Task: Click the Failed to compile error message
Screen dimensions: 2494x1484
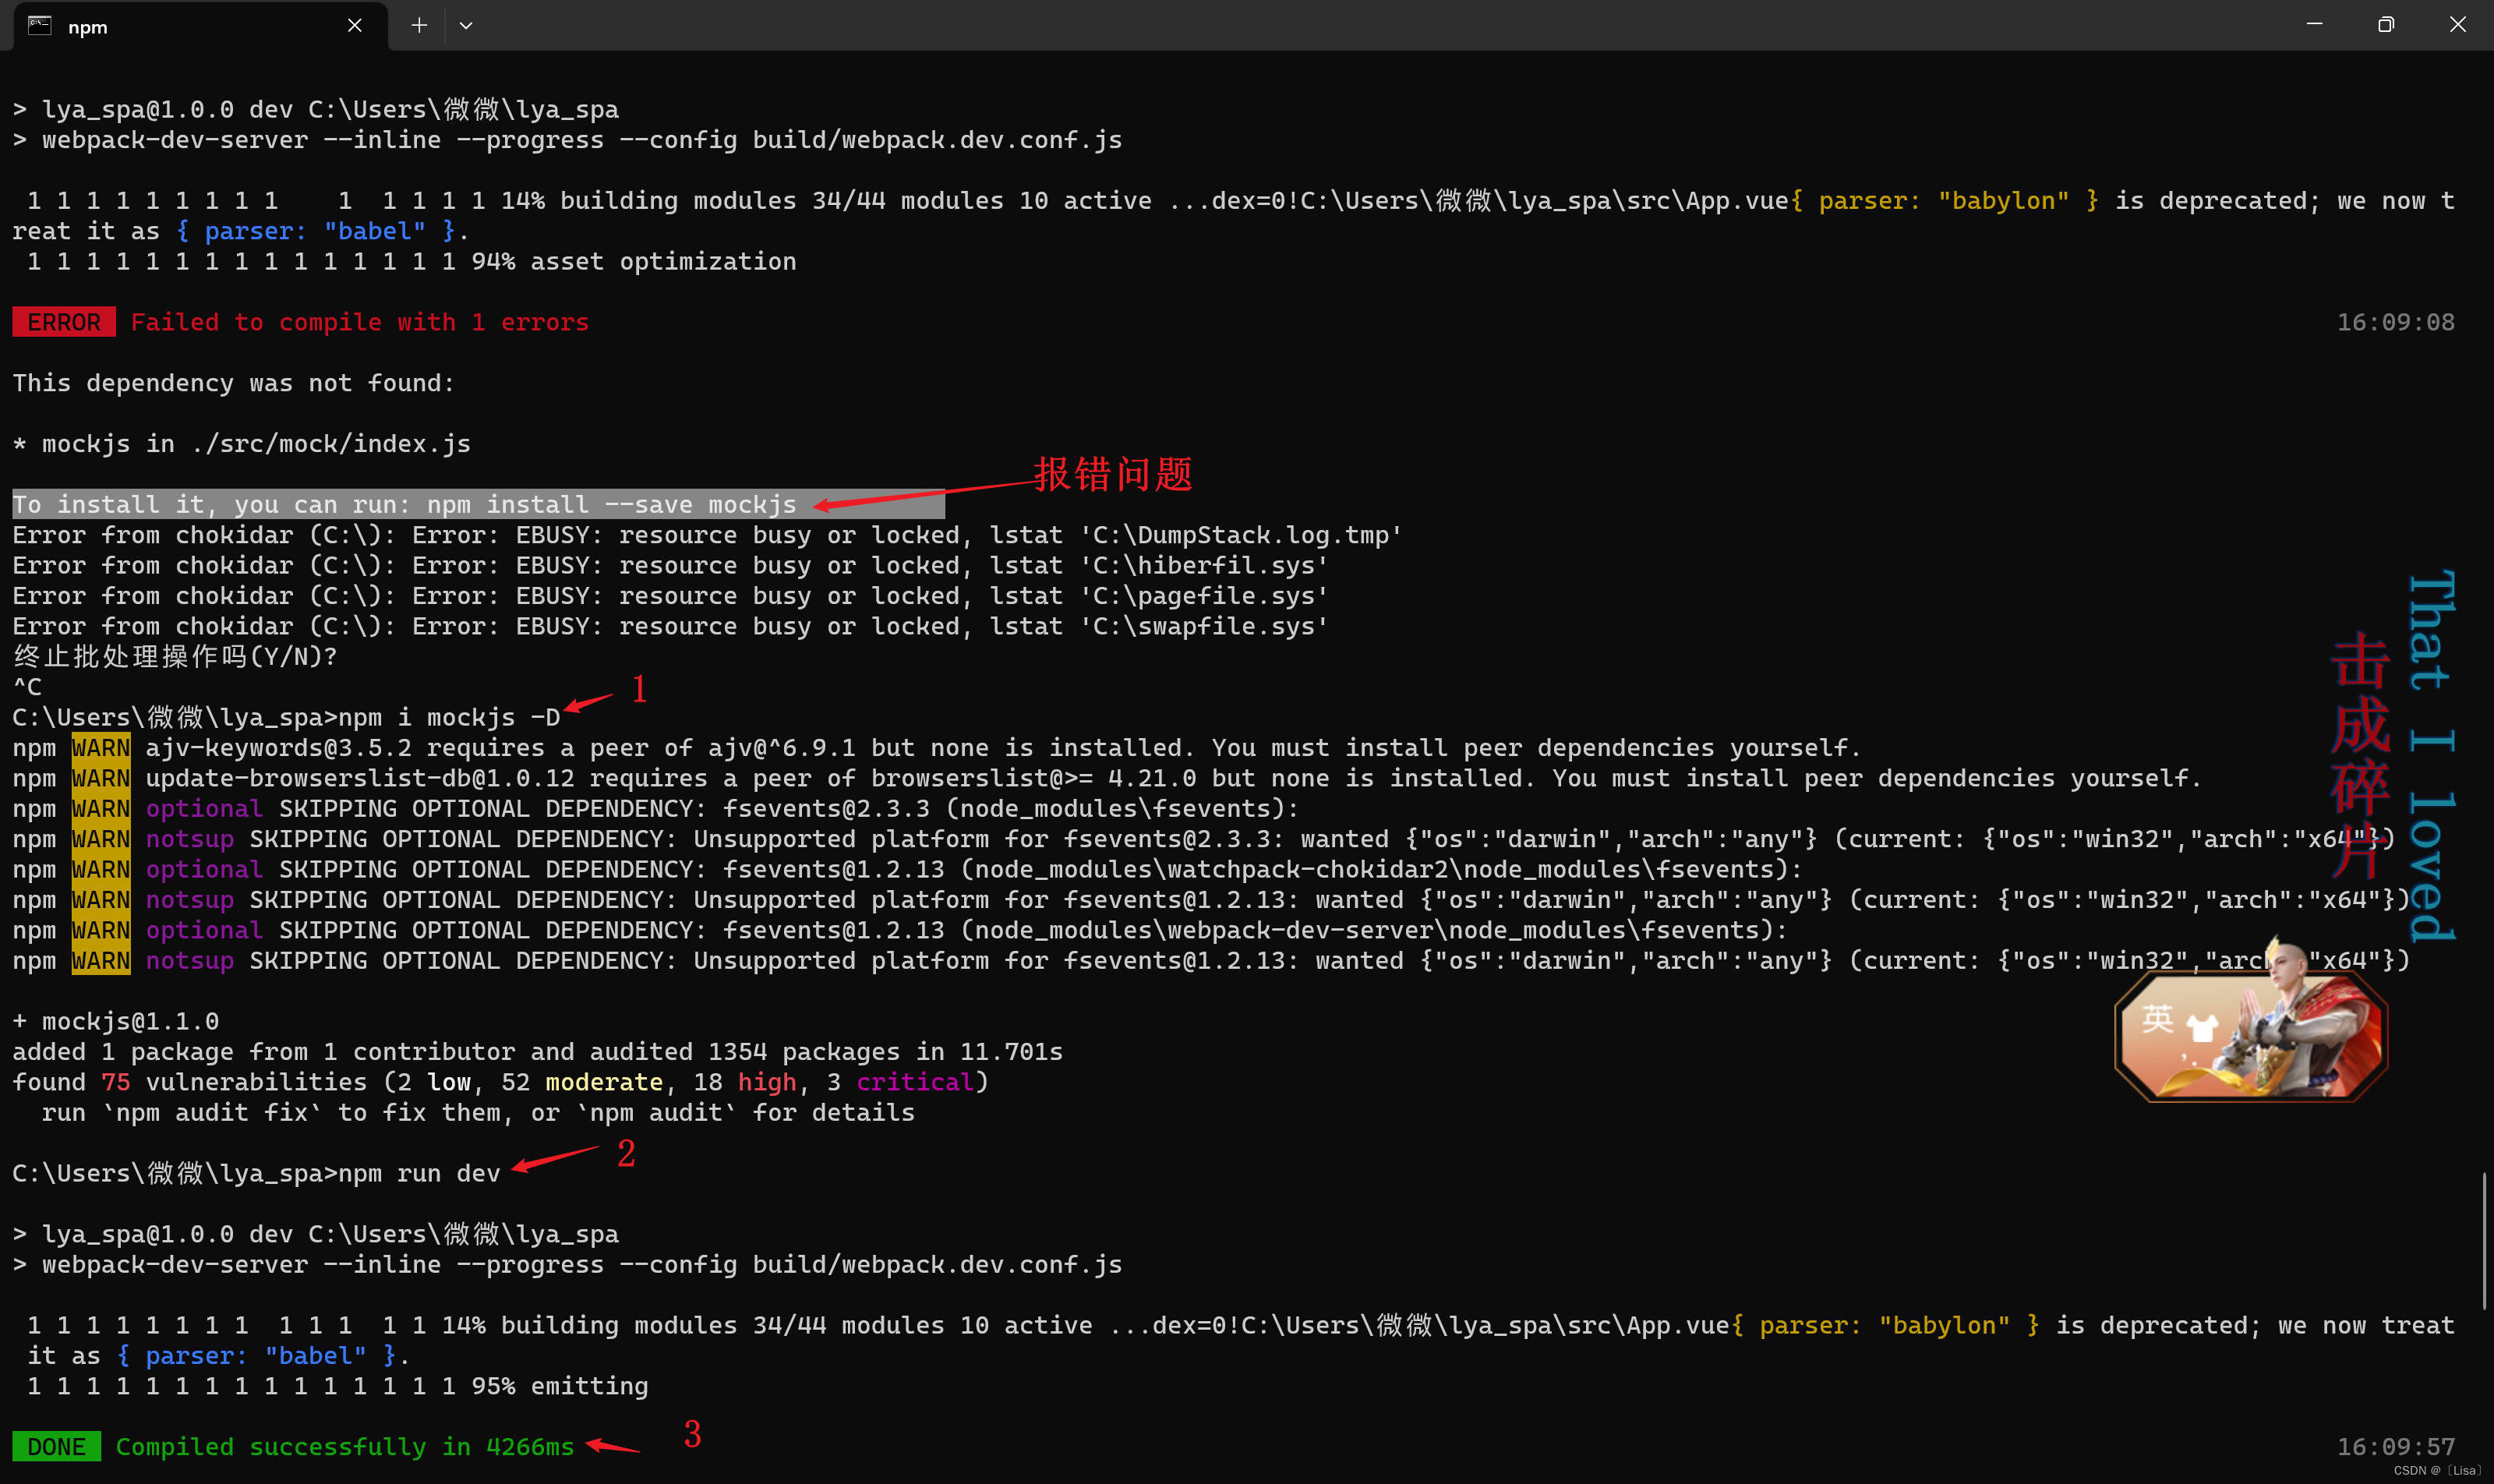Action: (x=361, y=322)
